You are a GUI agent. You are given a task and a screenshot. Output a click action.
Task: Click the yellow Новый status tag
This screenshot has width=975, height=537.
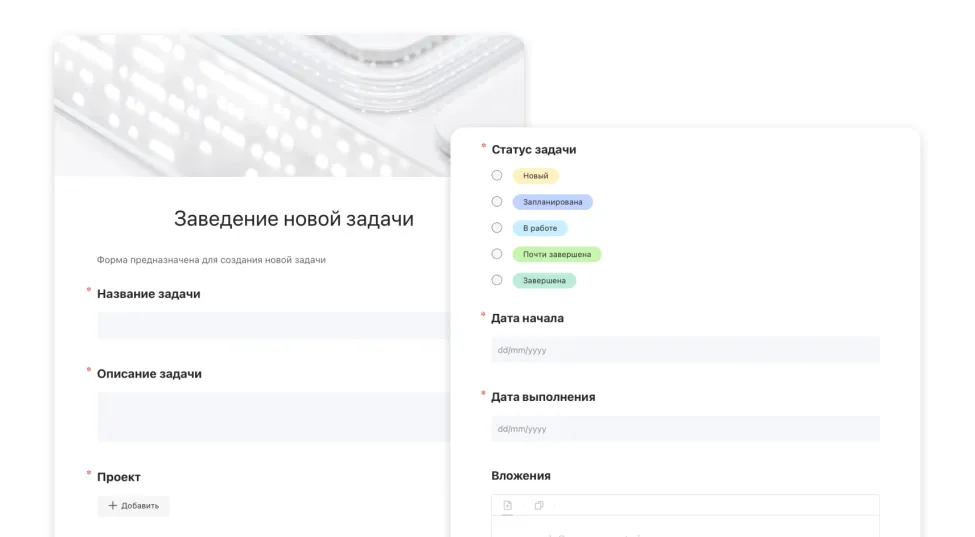(x=535, y=176)
